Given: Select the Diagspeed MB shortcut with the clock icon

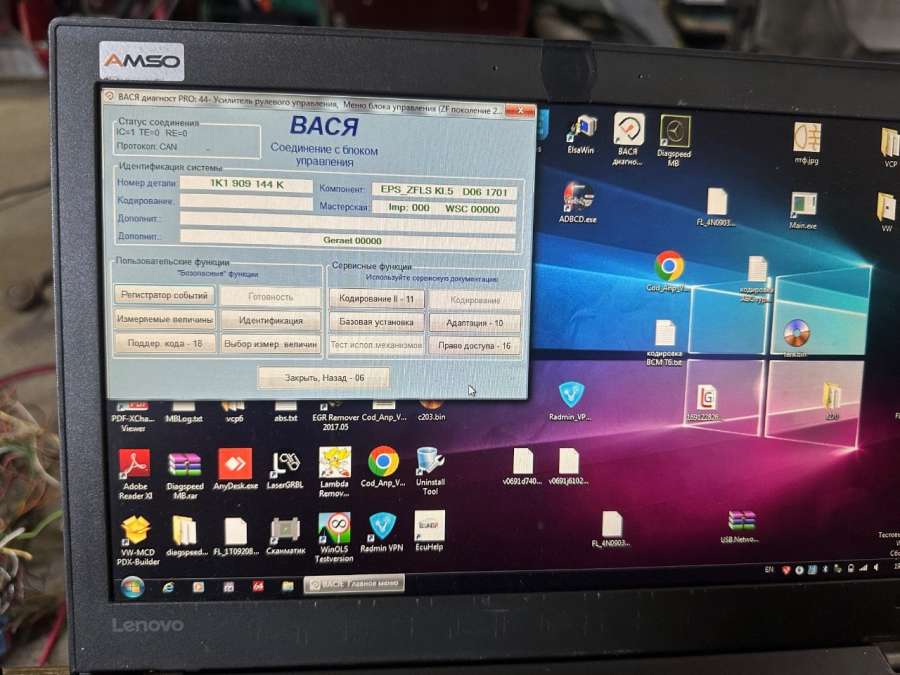Looking at the screenshot, I should [674, 140].
